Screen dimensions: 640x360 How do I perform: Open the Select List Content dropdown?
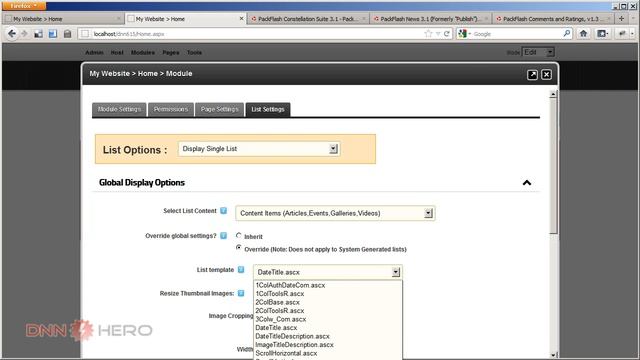pyautogui.click(x=335, y=213)
